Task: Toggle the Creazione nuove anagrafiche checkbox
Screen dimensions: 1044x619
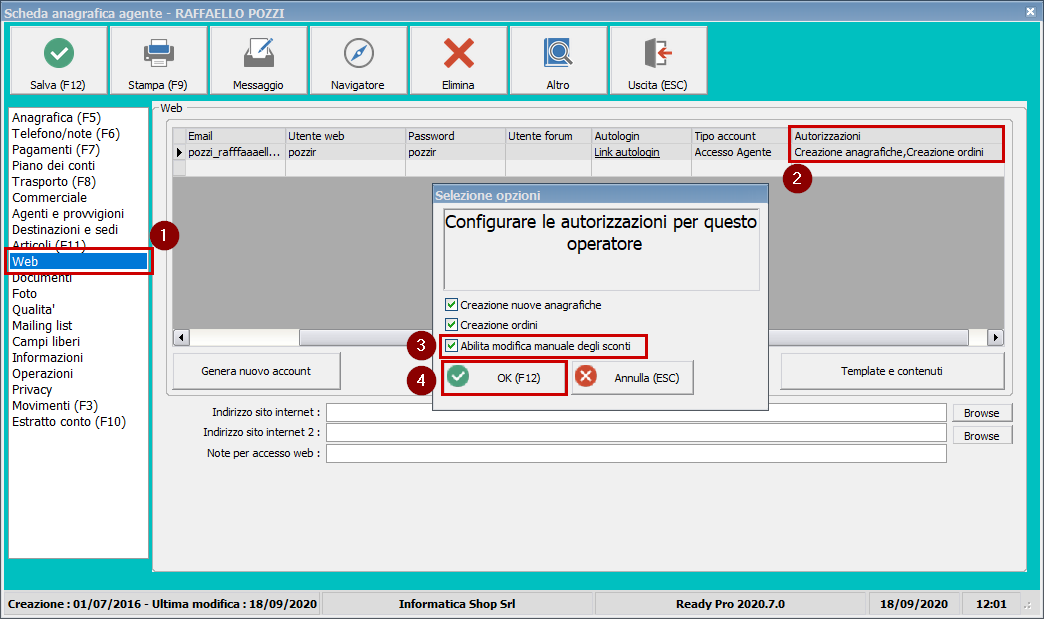Action: (x=451, y=305)
